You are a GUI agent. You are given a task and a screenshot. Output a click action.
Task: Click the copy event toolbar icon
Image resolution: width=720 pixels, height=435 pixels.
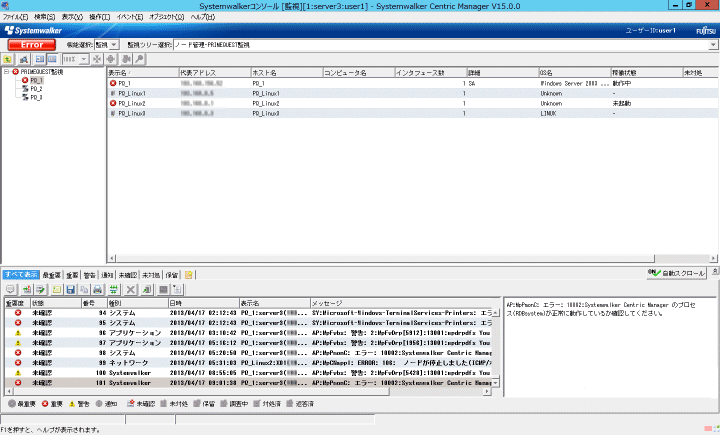84,289
